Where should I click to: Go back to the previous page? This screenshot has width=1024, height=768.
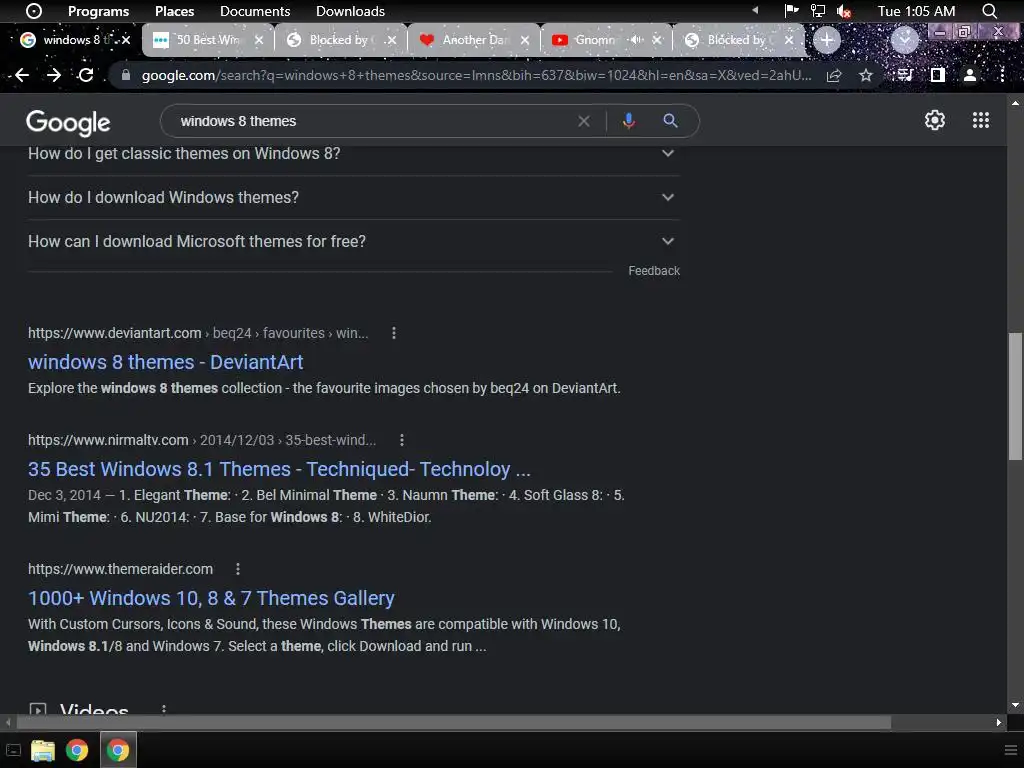pyautogui.click(x=22, y=75)
